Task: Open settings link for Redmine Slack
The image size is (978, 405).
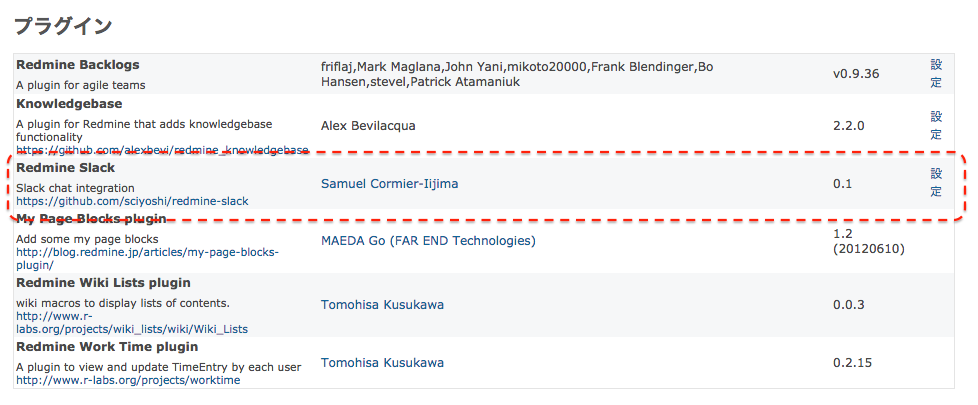Action: pyautogui.click(x=936, y=183)
